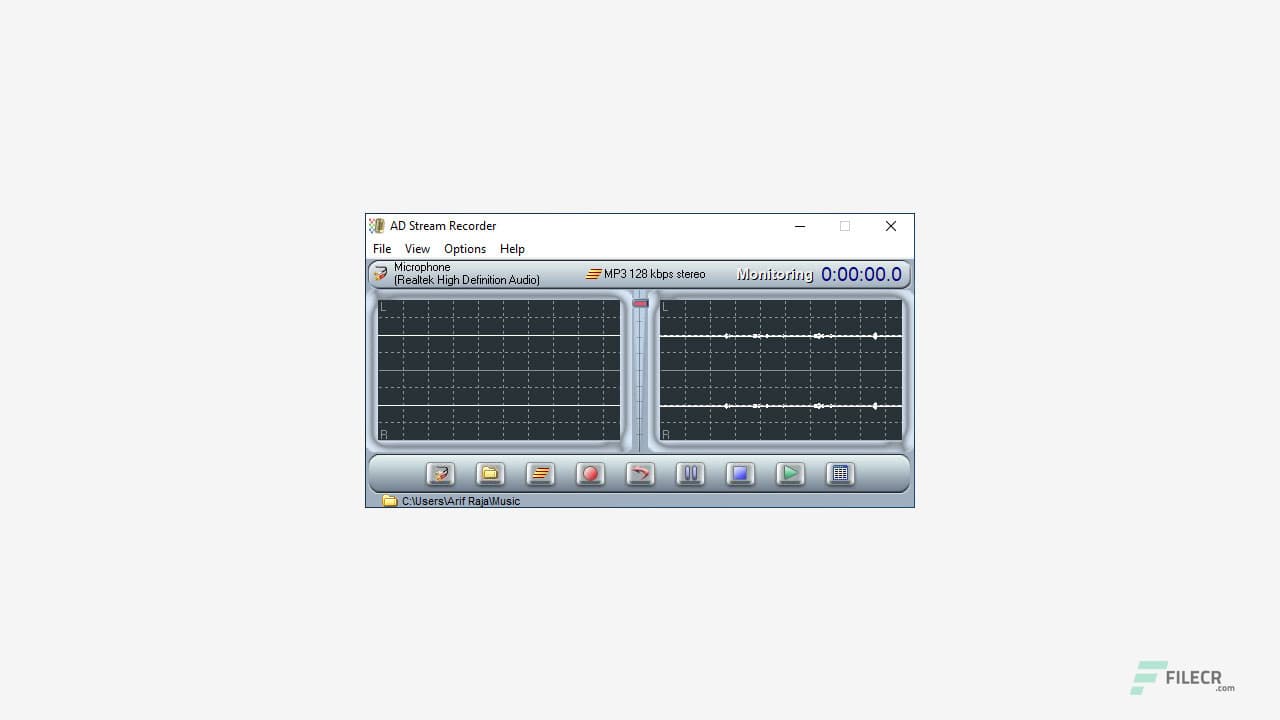The height and width of the screenshot is (720, 1280).
Task: Click the folder icon beside the Music path
Action: pos(389,501)
